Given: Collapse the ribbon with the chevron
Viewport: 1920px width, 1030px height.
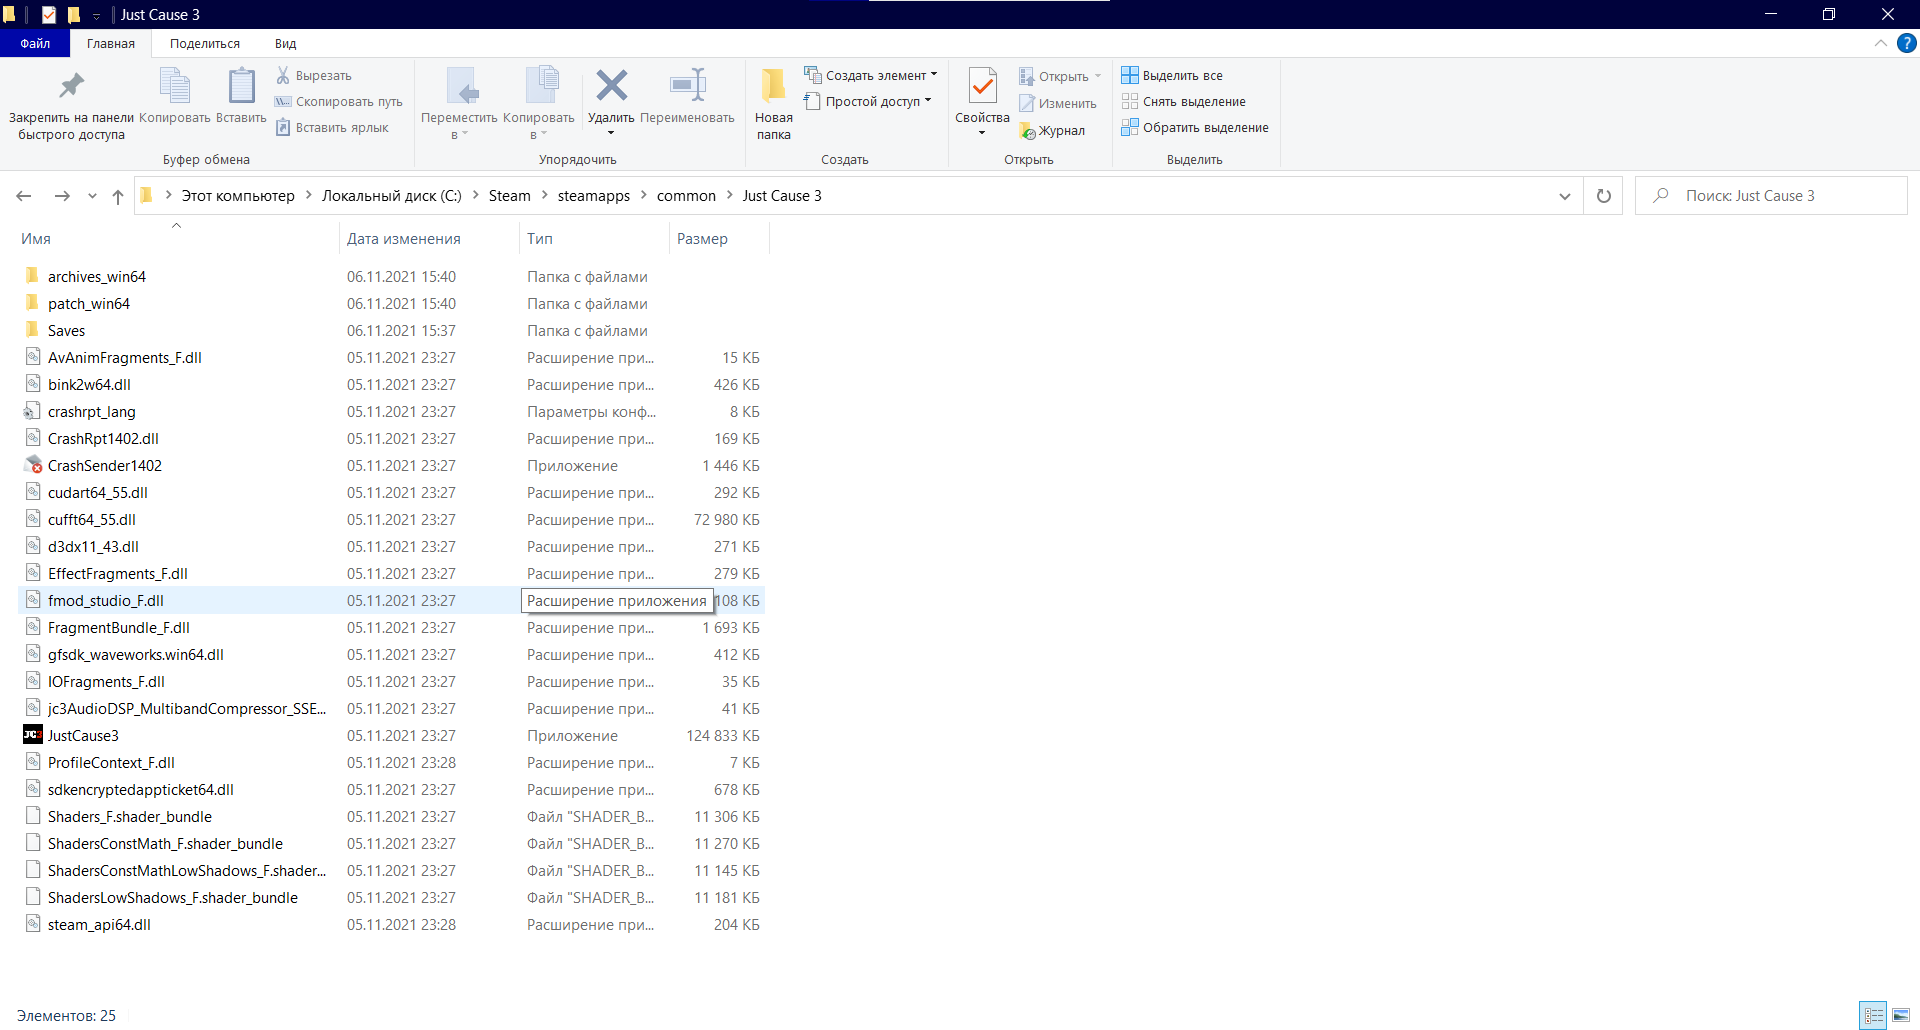Looking at the screenshot, I should click(1881, 43).
